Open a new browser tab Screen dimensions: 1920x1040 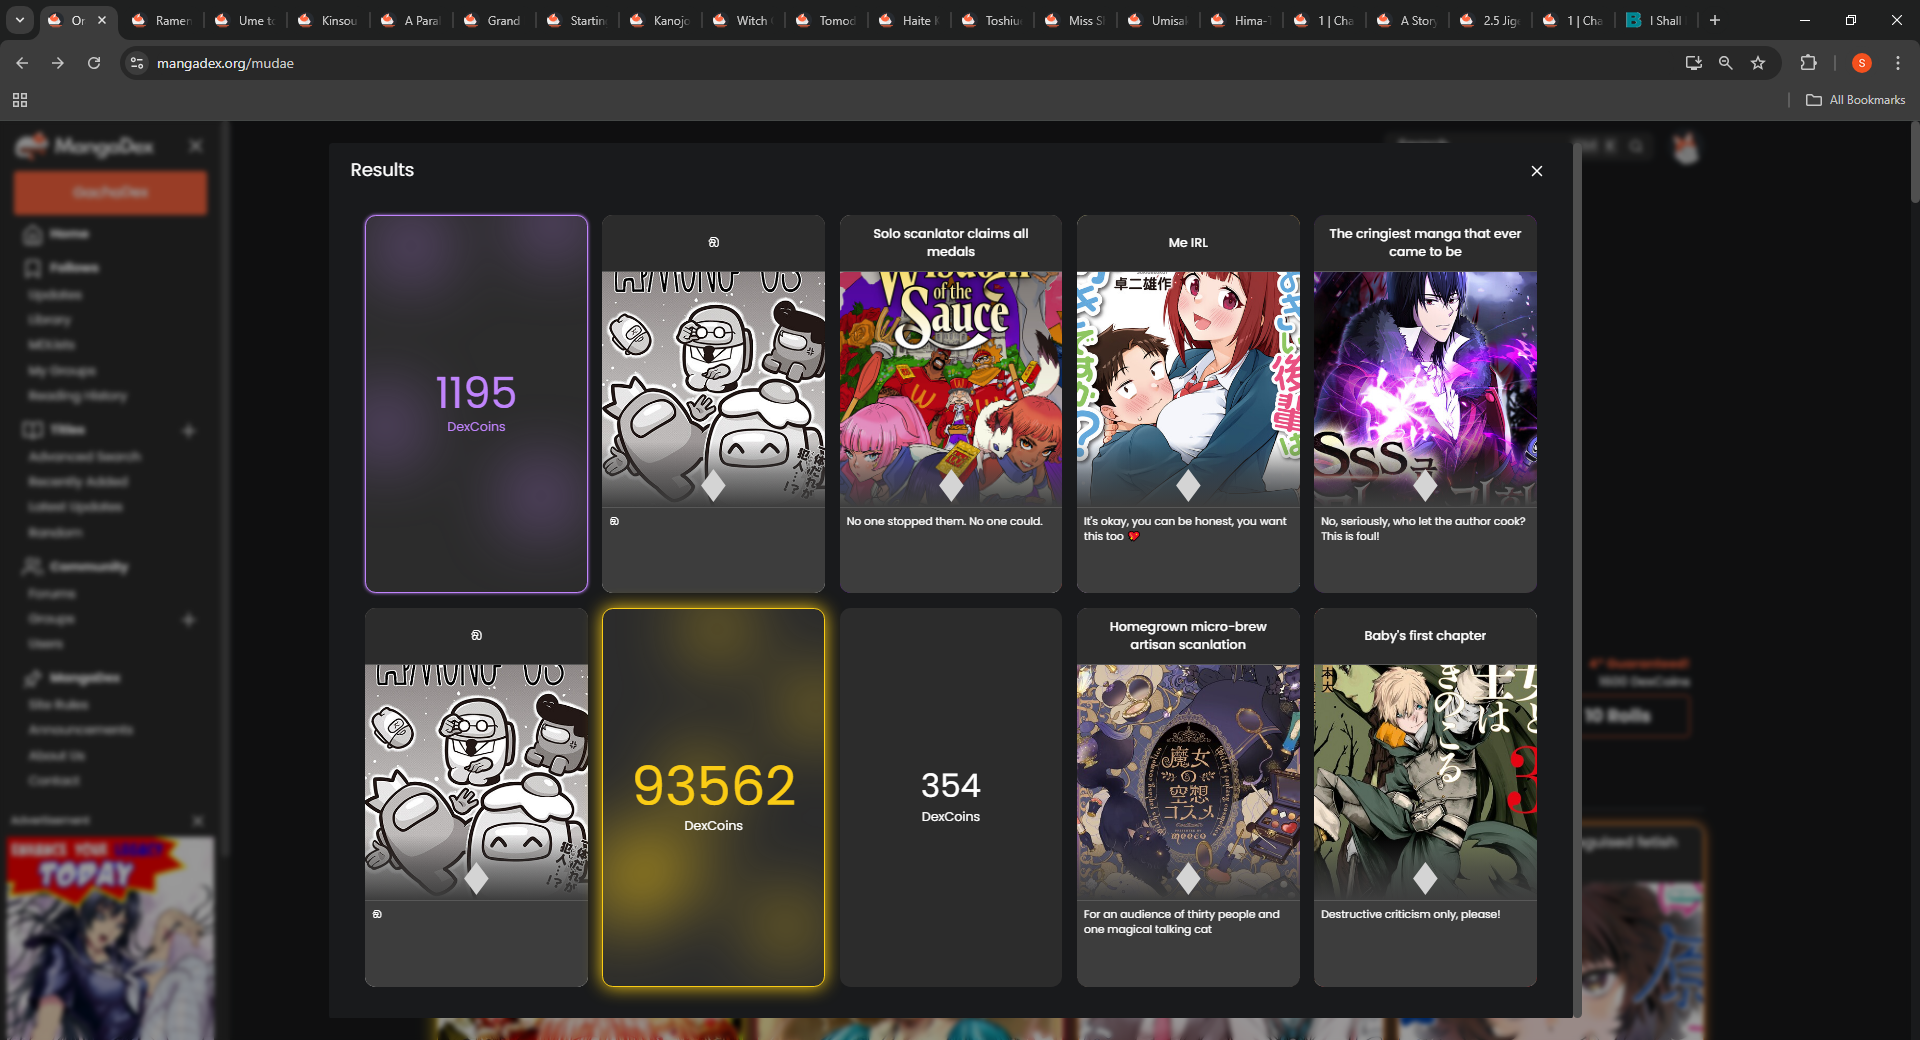coord(1715,20)
